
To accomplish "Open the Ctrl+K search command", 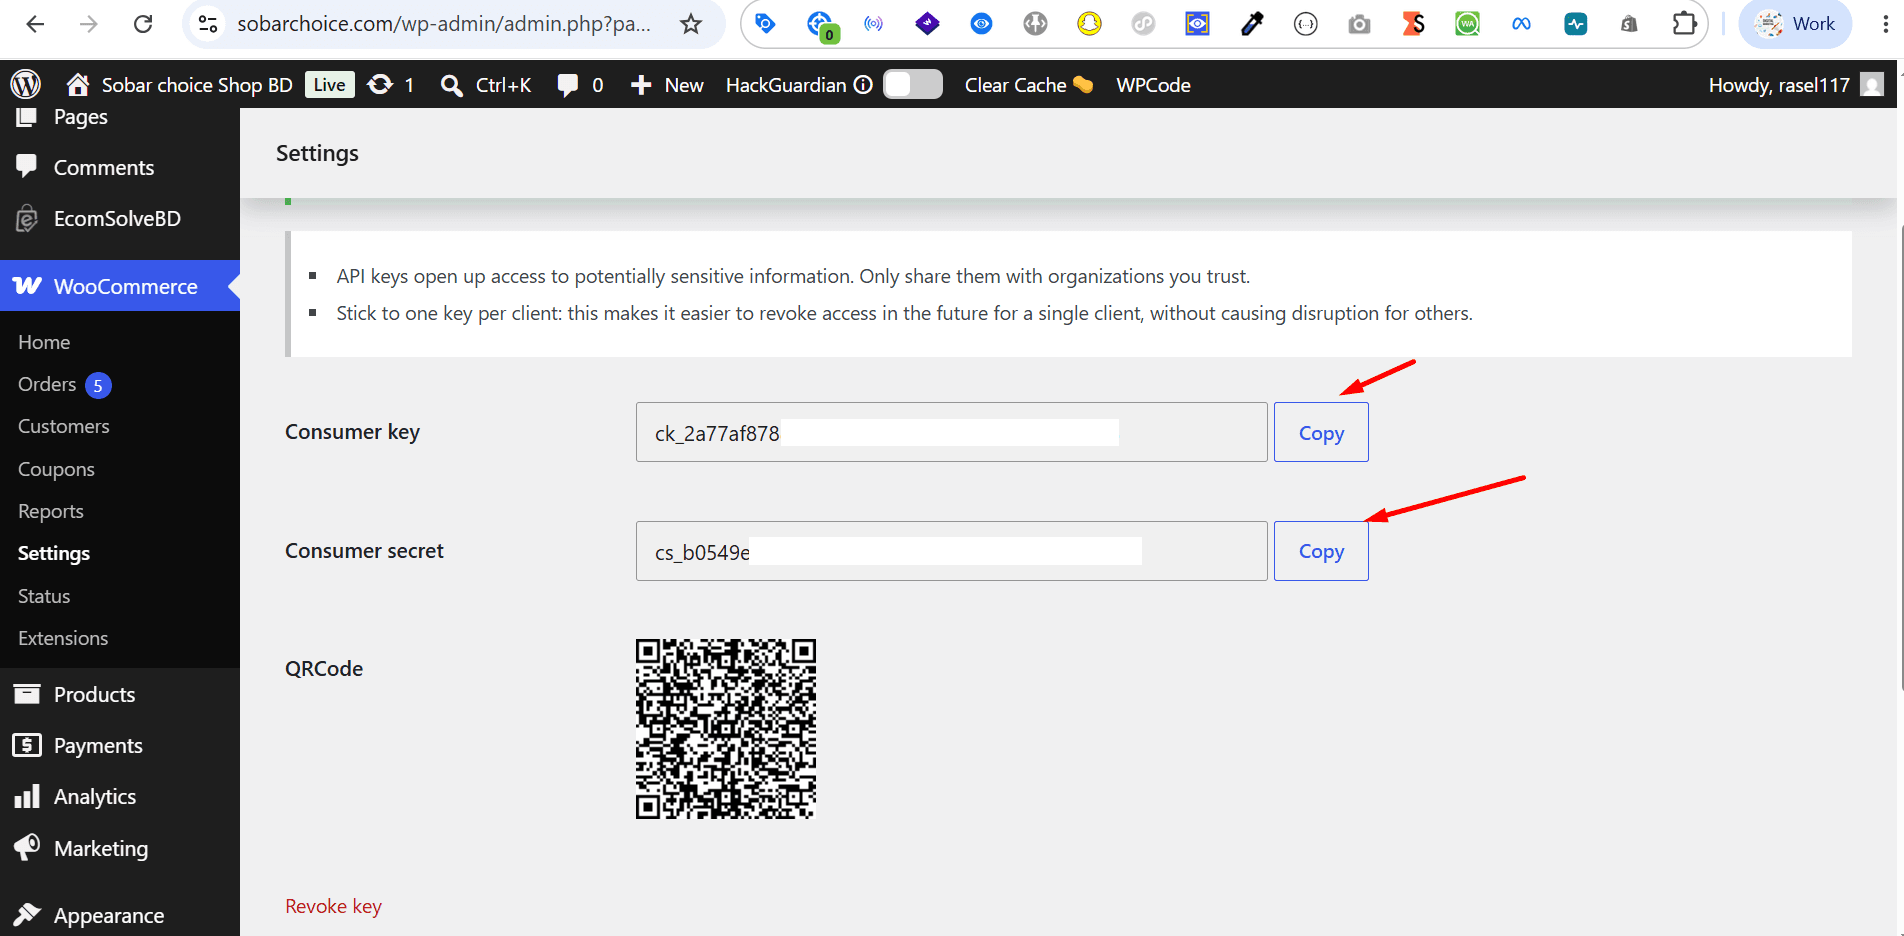I will 486,85.
